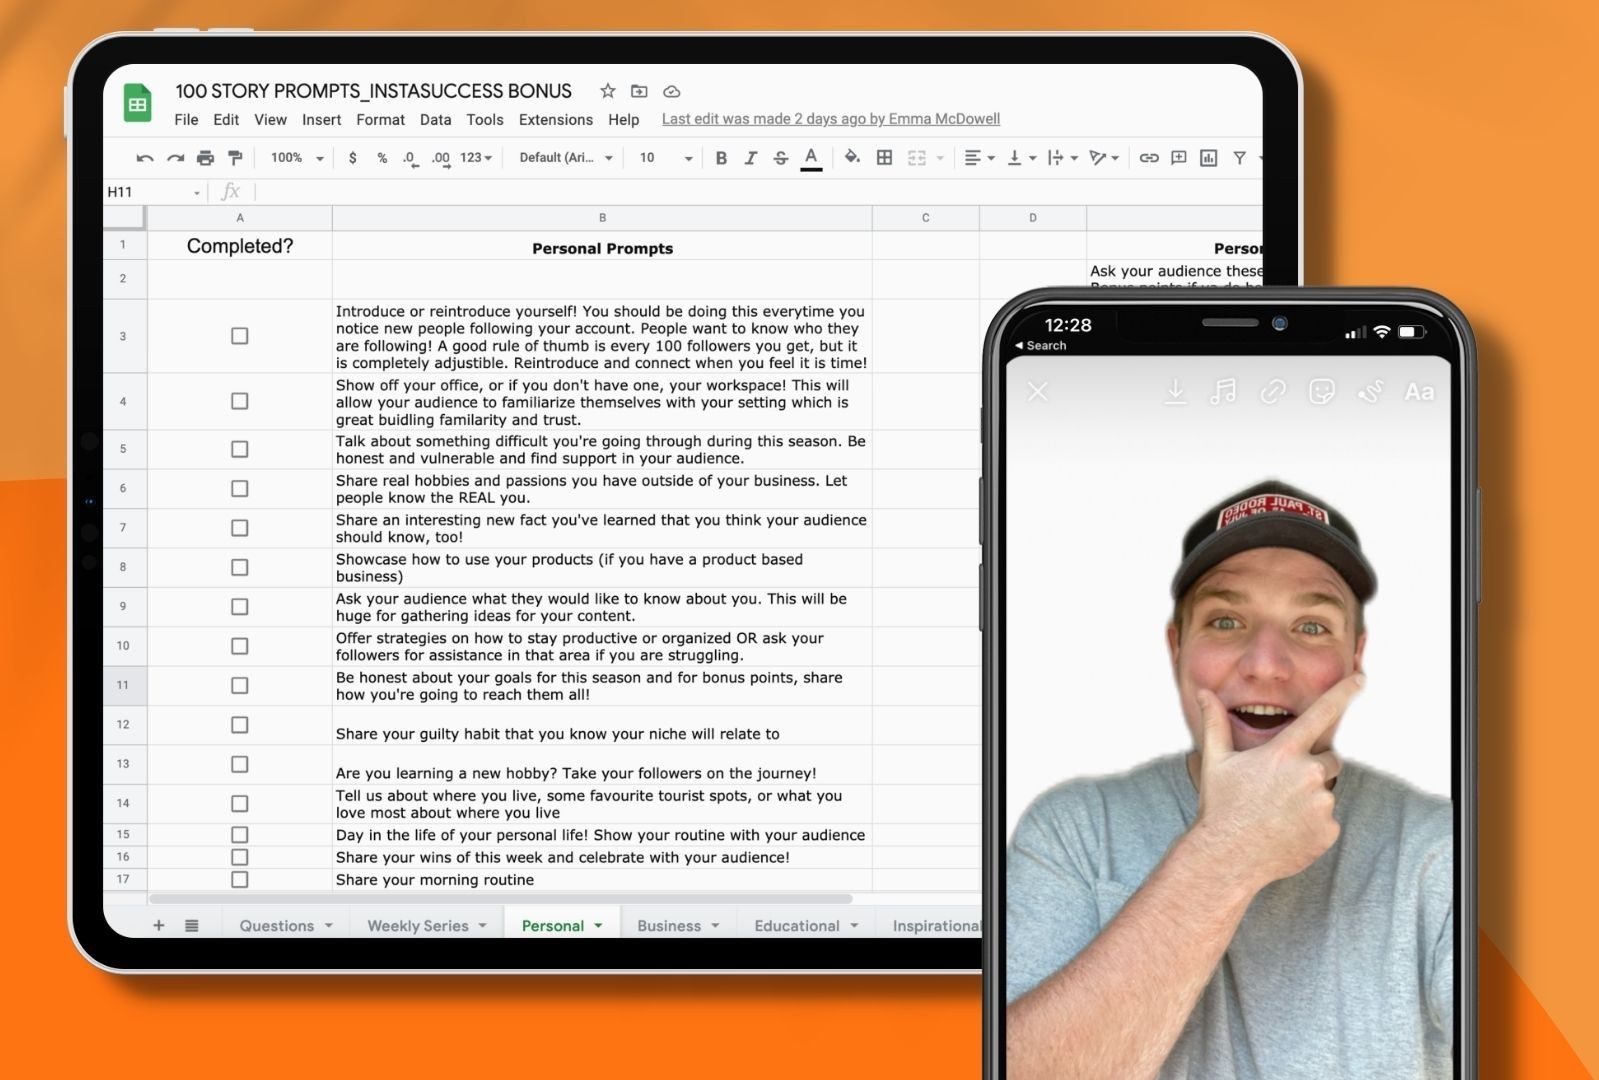The height and width of the screenshot is (1080, 1599).
Task: Tap the link icon in the phone story editor
Action: pos(1272,392)
